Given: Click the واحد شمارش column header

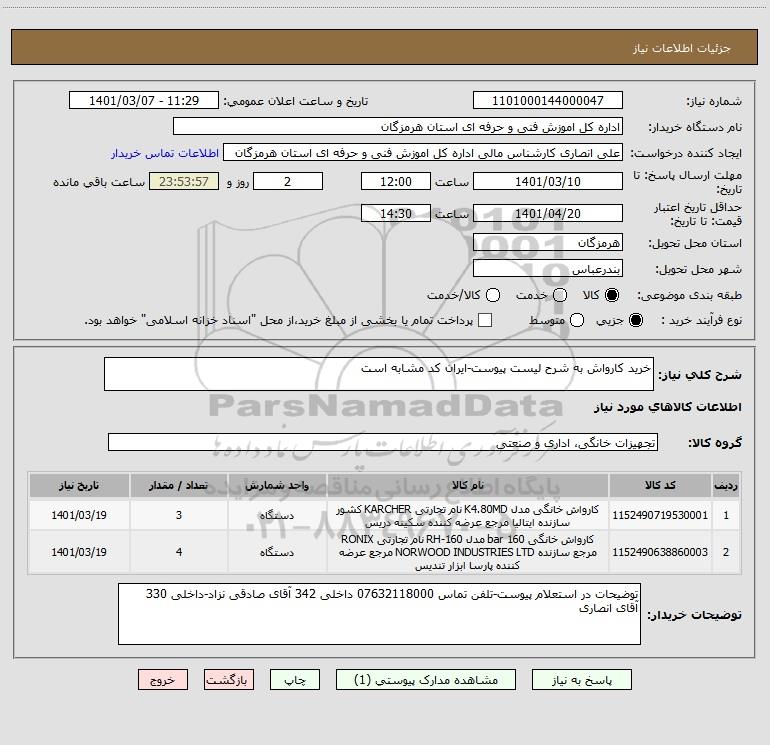Looking at the screenshot, I should click(x=277, y=485).
